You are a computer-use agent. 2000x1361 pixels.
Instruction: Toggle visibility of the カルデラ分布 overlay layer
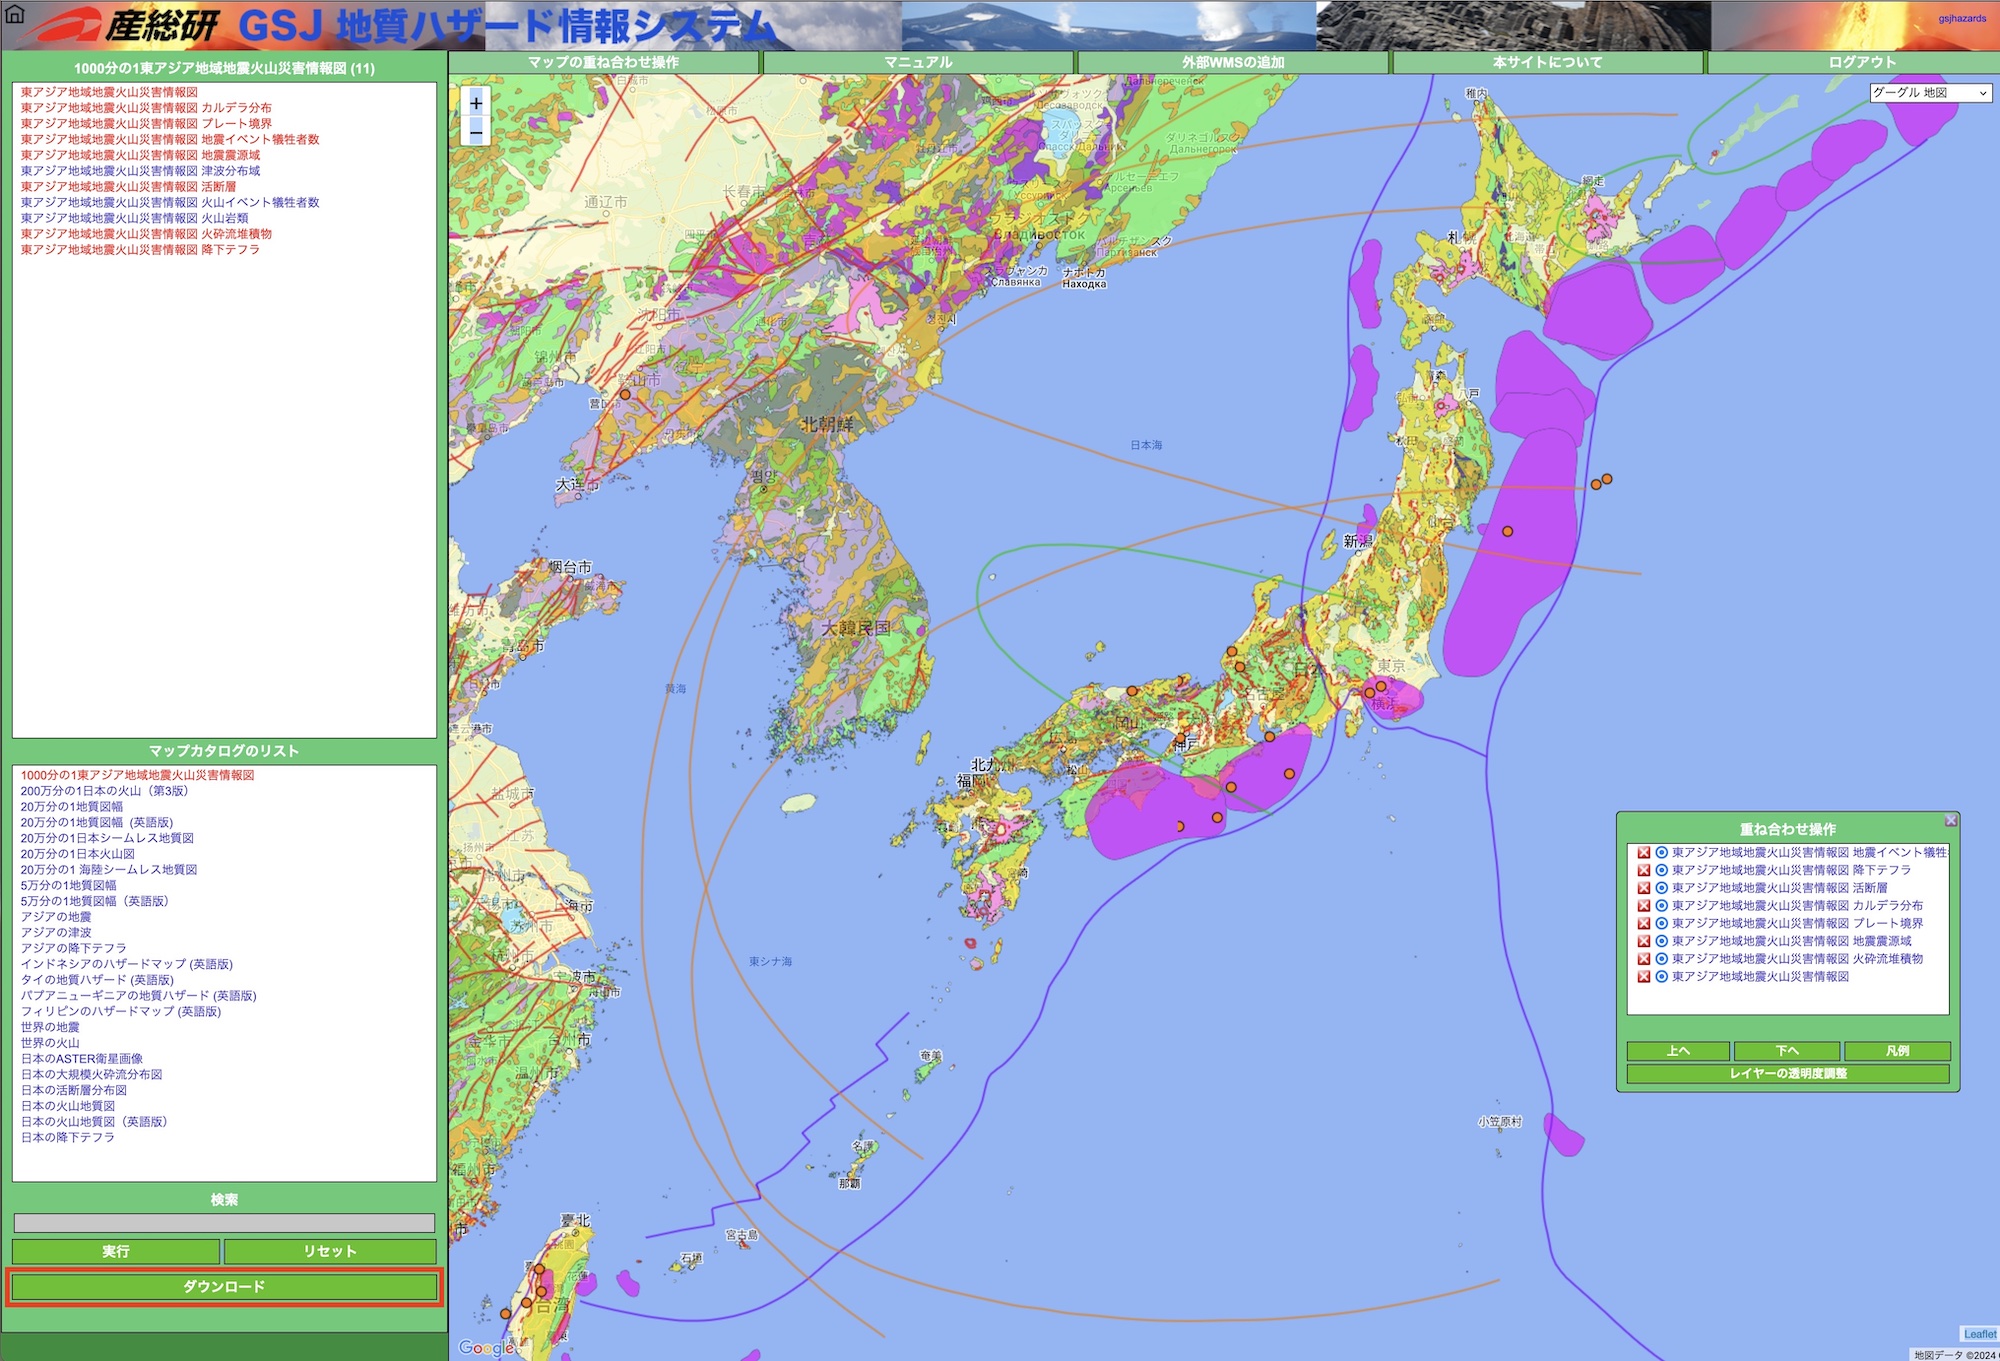(1661, 906)
